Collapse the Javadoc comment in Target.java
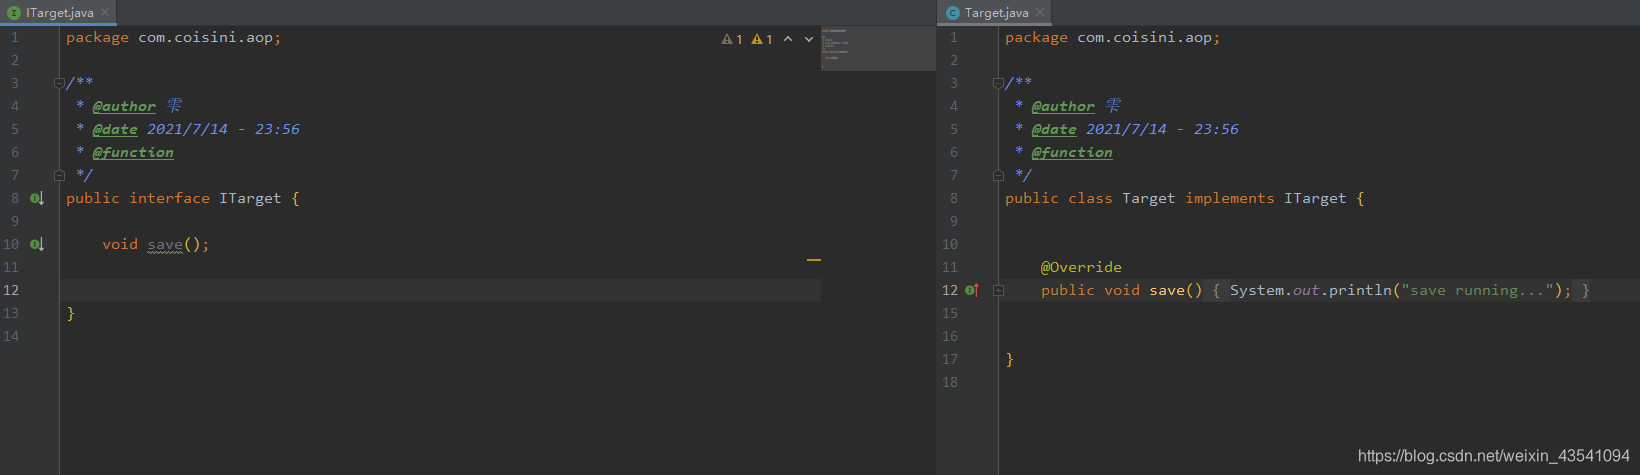The width and height of the screenshot is (1640, 475). 998,83
